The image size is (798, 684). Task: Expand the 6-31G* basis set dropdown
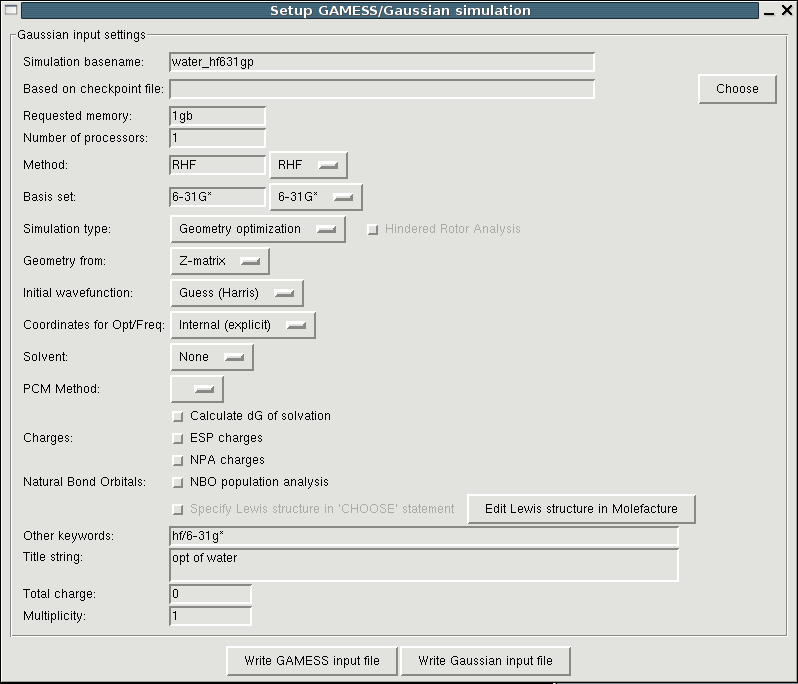(316, 197)
